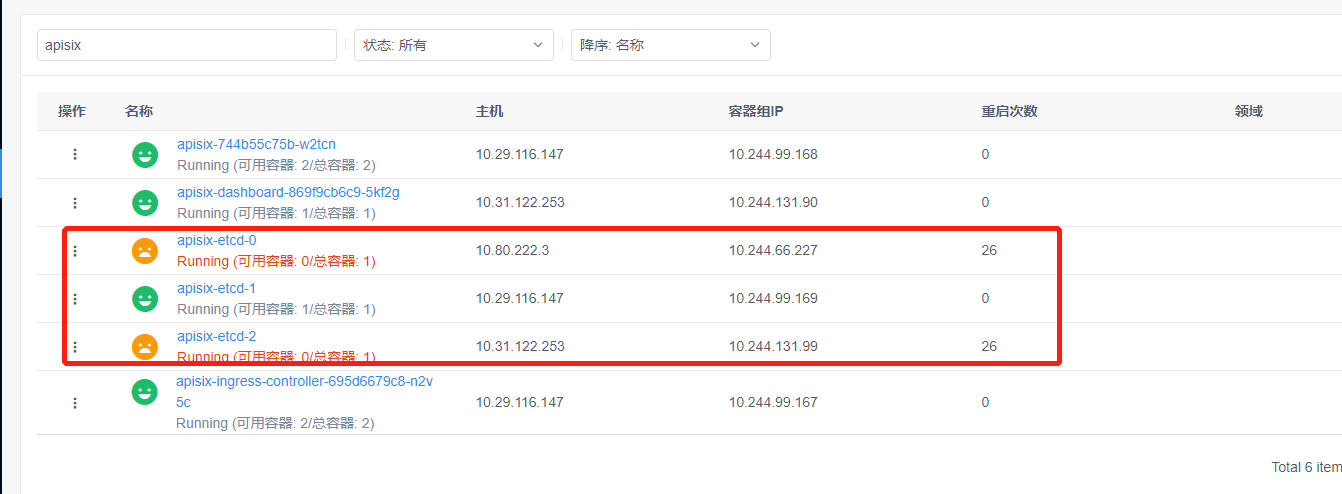Click the 操作 column header
The width and height of the screenshot is (1342, 494).
tap(72, 111)
